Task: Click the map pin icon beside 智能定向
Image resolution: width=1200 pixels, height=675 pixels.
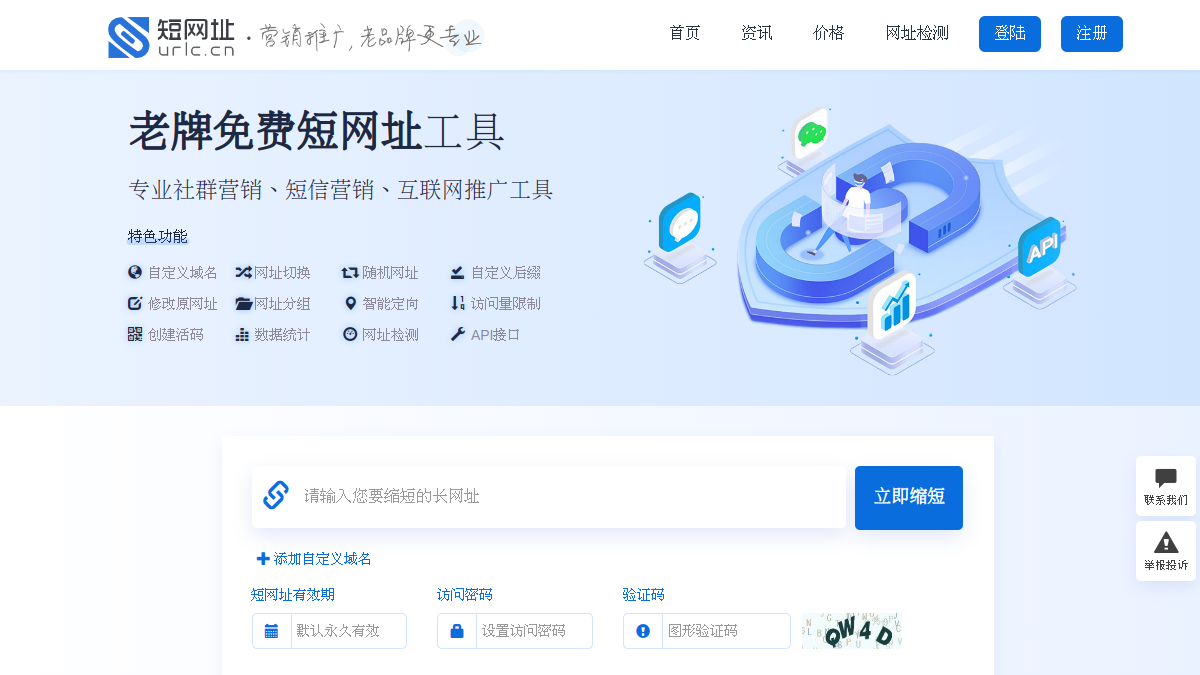Action: [x=350, y=303]
